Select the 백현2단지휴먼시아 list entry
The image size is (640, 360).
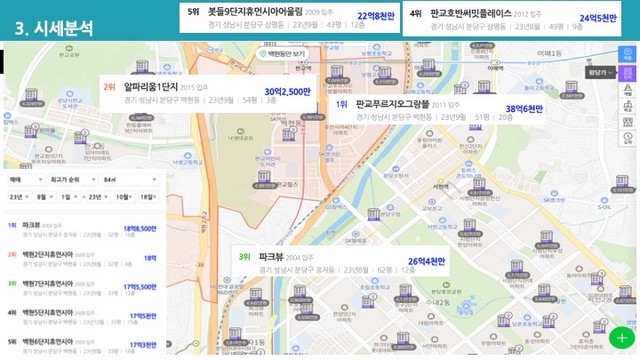[82, 259]
